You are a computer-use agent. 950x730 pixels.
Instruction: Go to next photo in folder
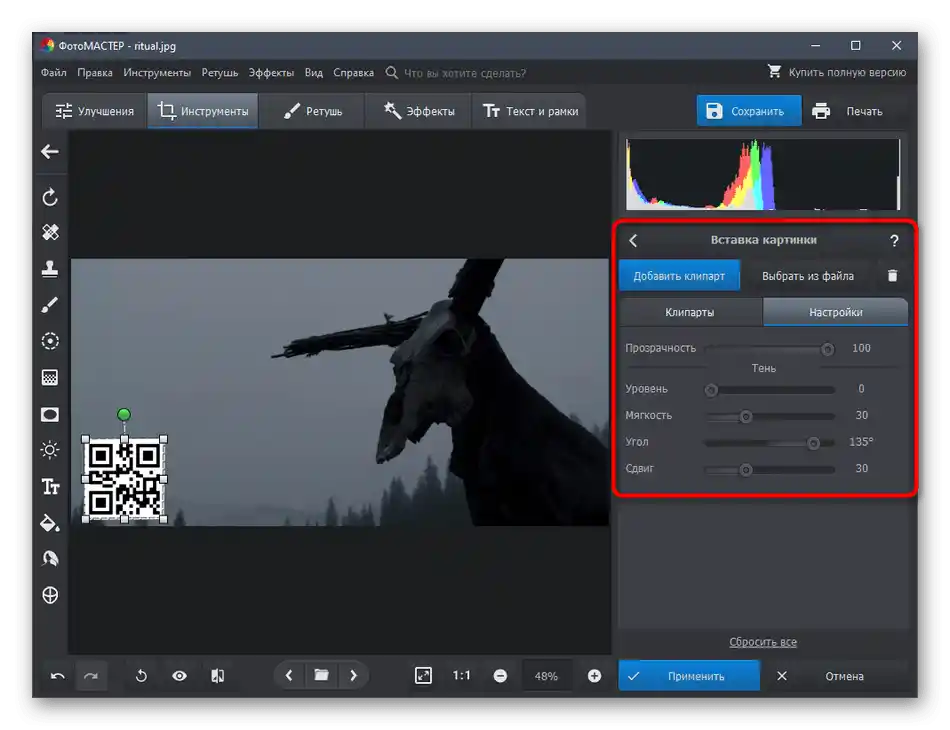354,676
